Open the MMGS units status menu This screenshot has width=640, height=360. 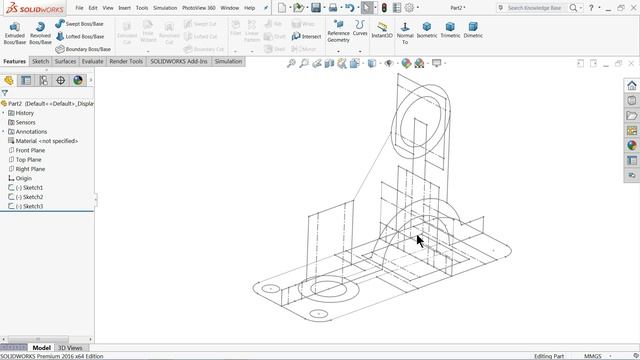click(x=597, y=356)
